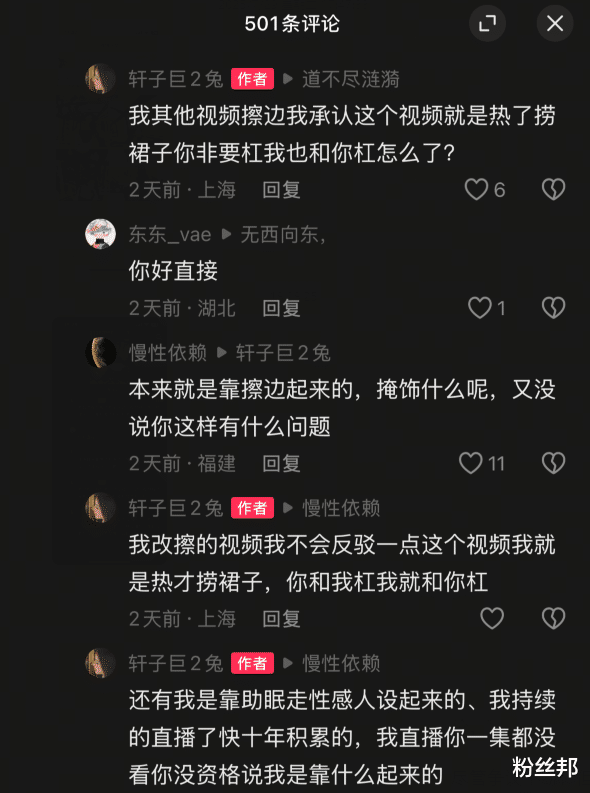Reply to the first comment from 上海

pos(281,190)
